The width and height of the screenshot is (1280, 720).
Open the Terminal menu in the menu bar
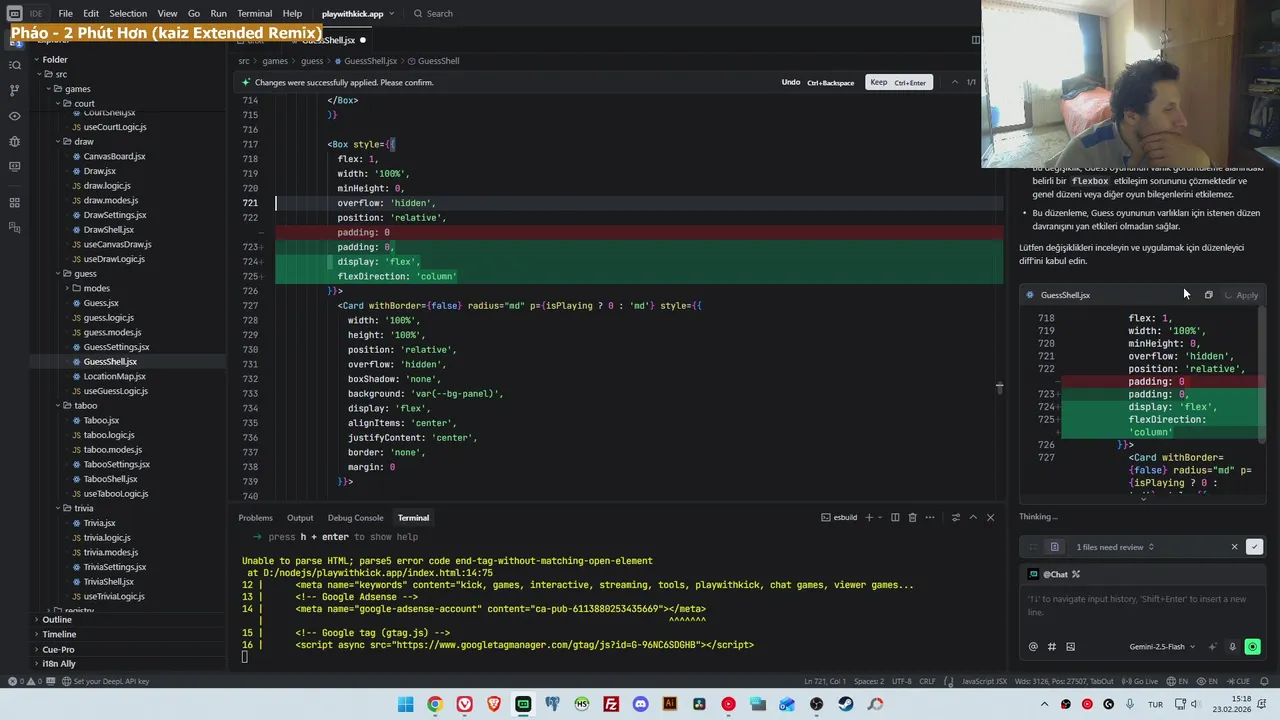pos(254,14)
